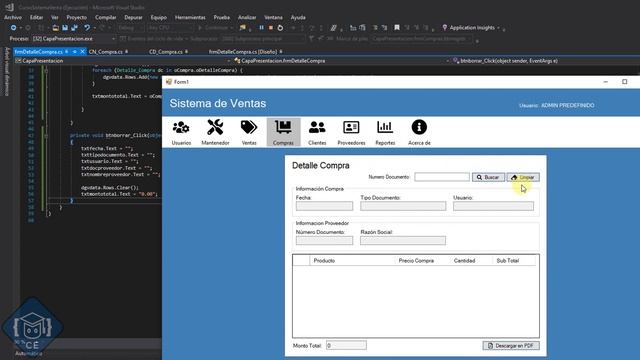
Task: Pin the frmDetalleCompra.cs tab
Action: coord(75,52)
